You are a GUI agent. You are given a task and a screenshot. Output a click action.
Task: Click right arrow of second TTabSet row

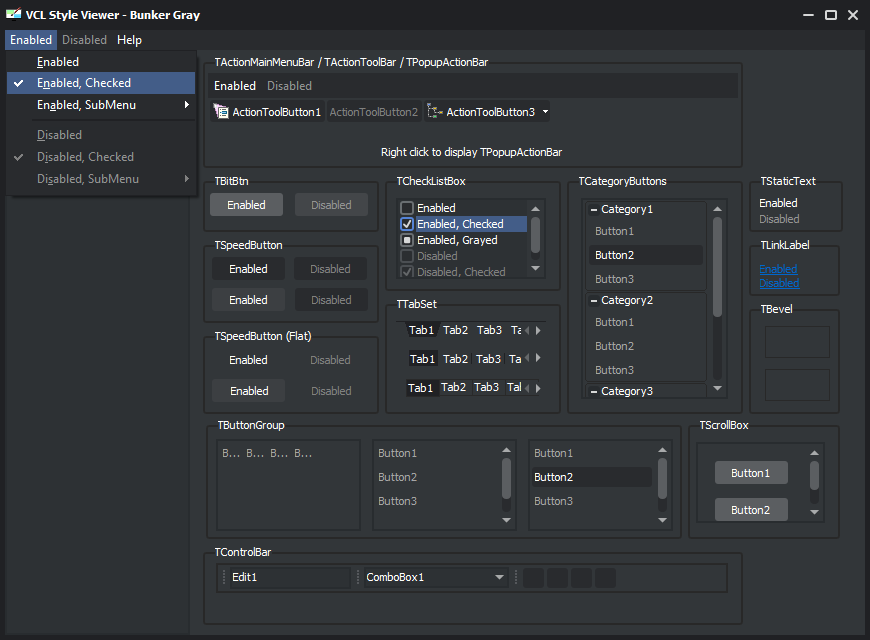click(538, 358)
